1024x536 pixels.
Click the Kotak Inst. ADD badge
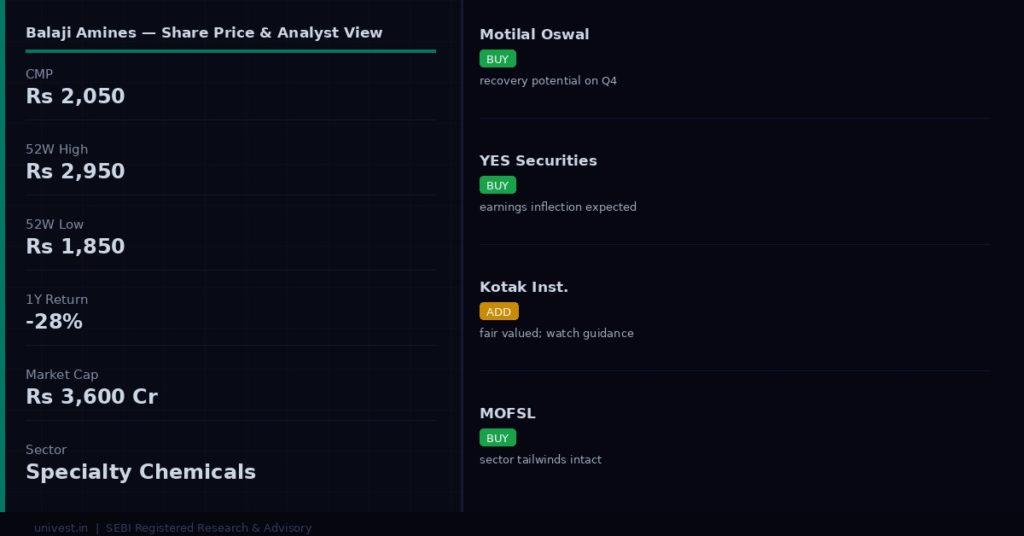(499, 311)
